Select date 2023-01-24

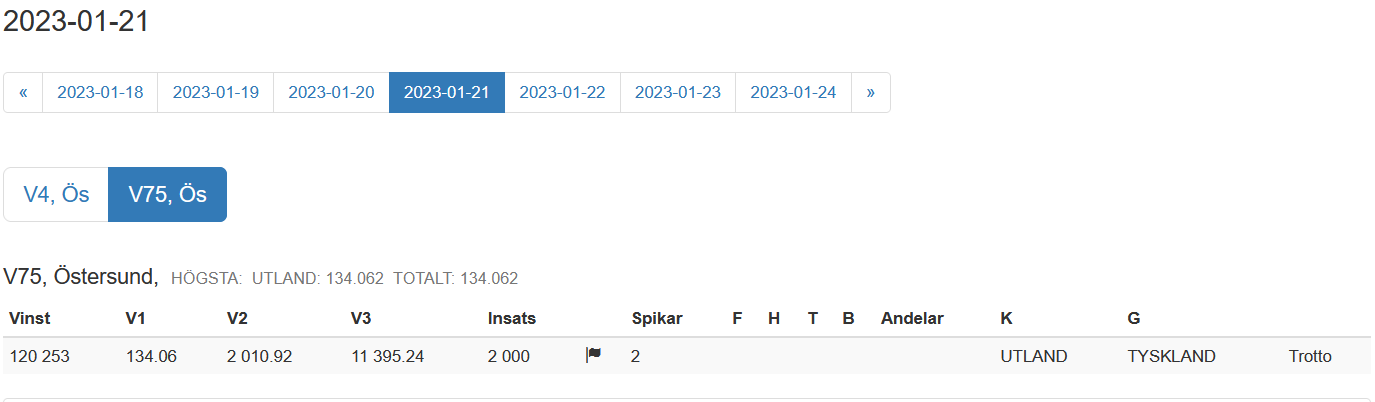click(x=793, y=92)
